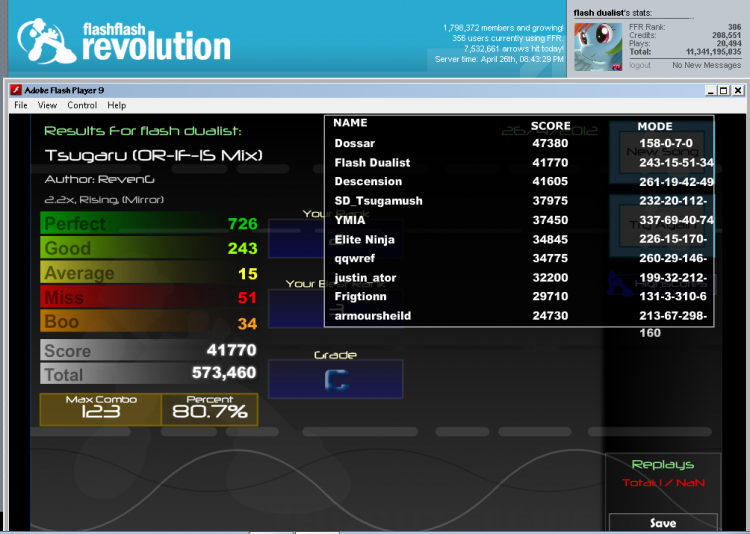Open the Help menu
Viewport: 750px width, 534px height.
(x=117, y=105)
